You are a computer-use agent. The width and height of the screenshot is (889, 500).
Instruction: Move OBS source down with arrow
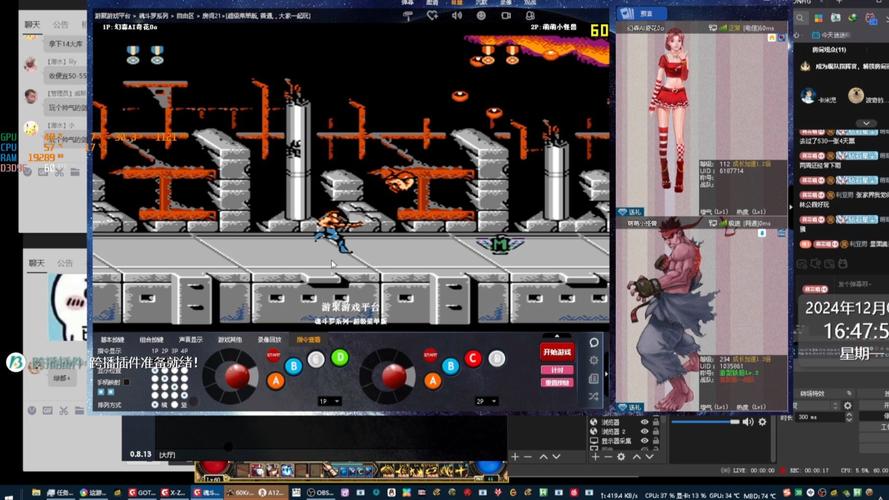coord(650,456)
